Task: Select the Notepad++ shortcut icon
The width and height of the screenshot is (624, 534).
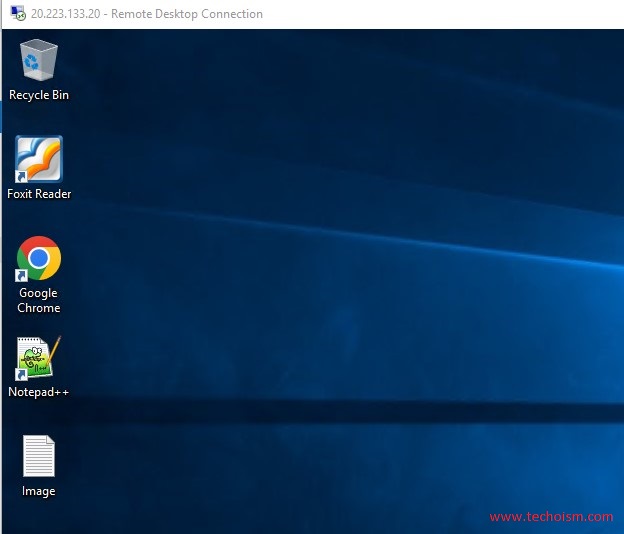Action: [x=39, y=357]
